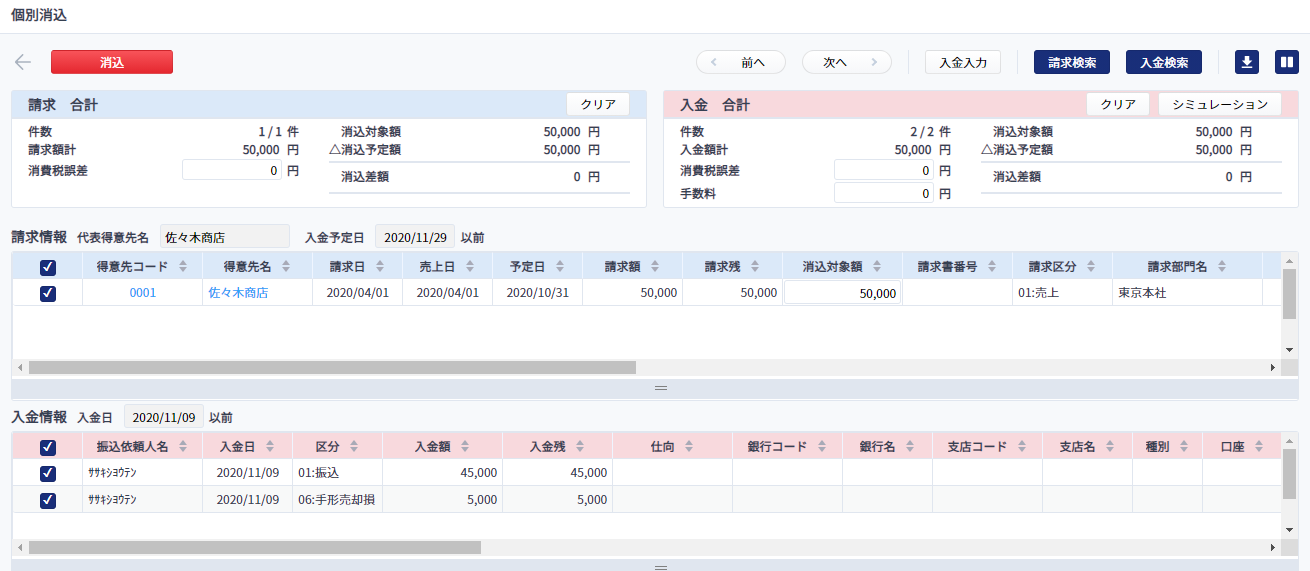Sort the 請求残 column

(756, 266)
